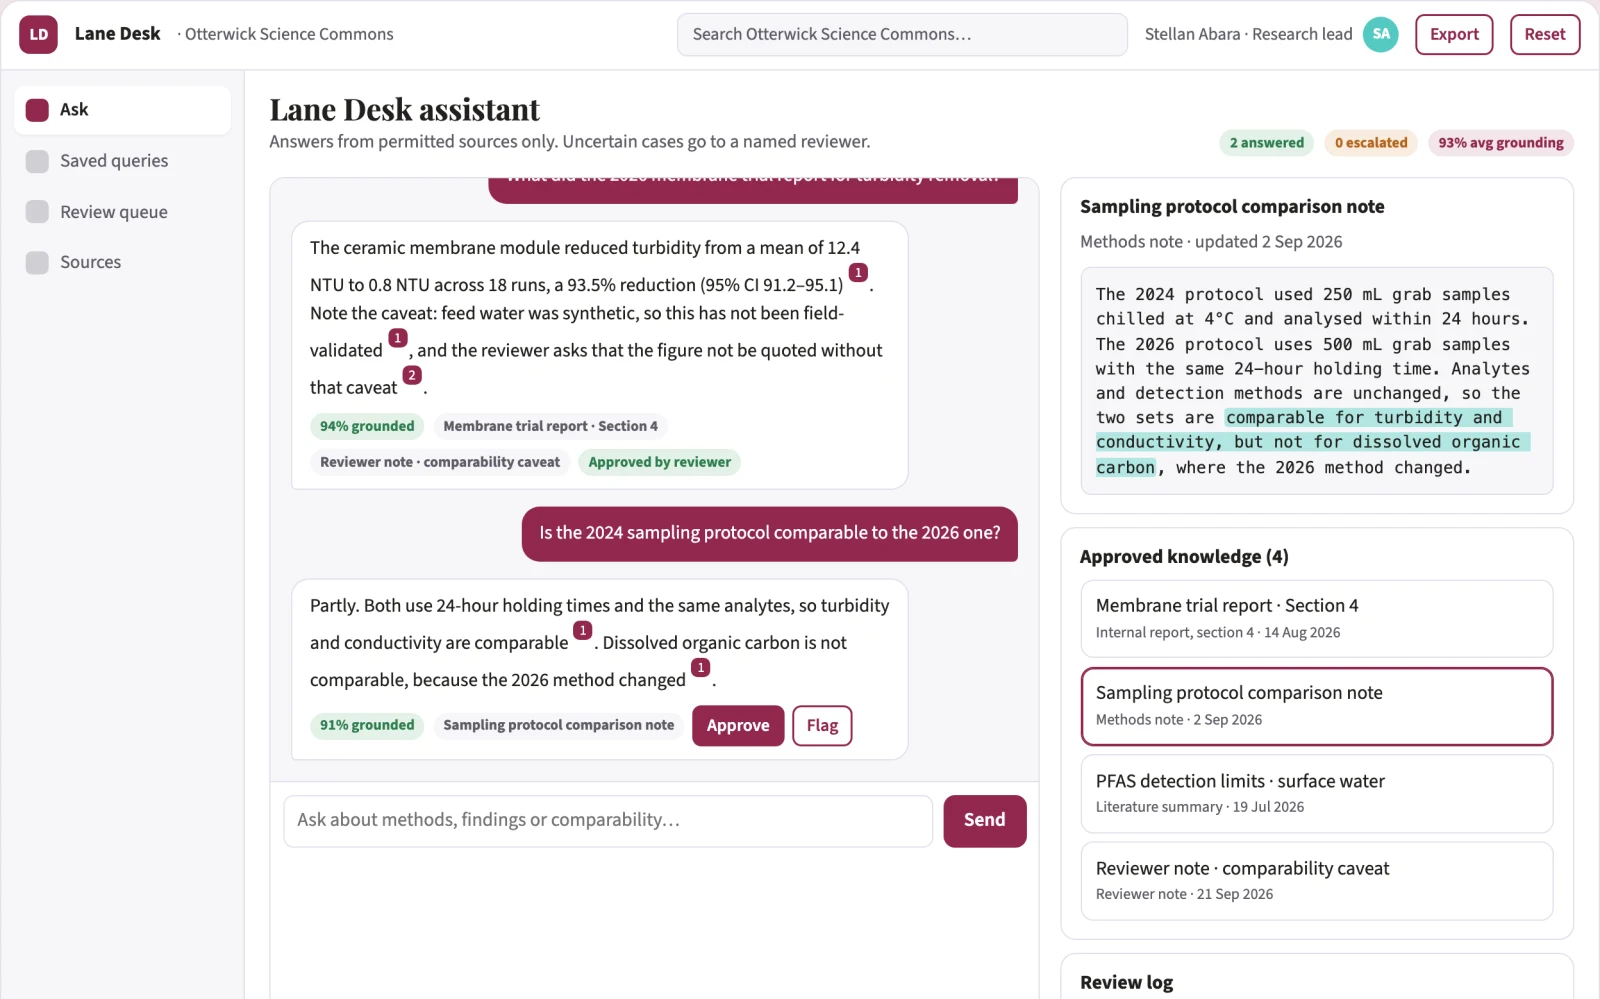Click the Reviewer note · comparability caveat source chip
The width and height of the screenshot is (1600, 999).
click(440, 462)
